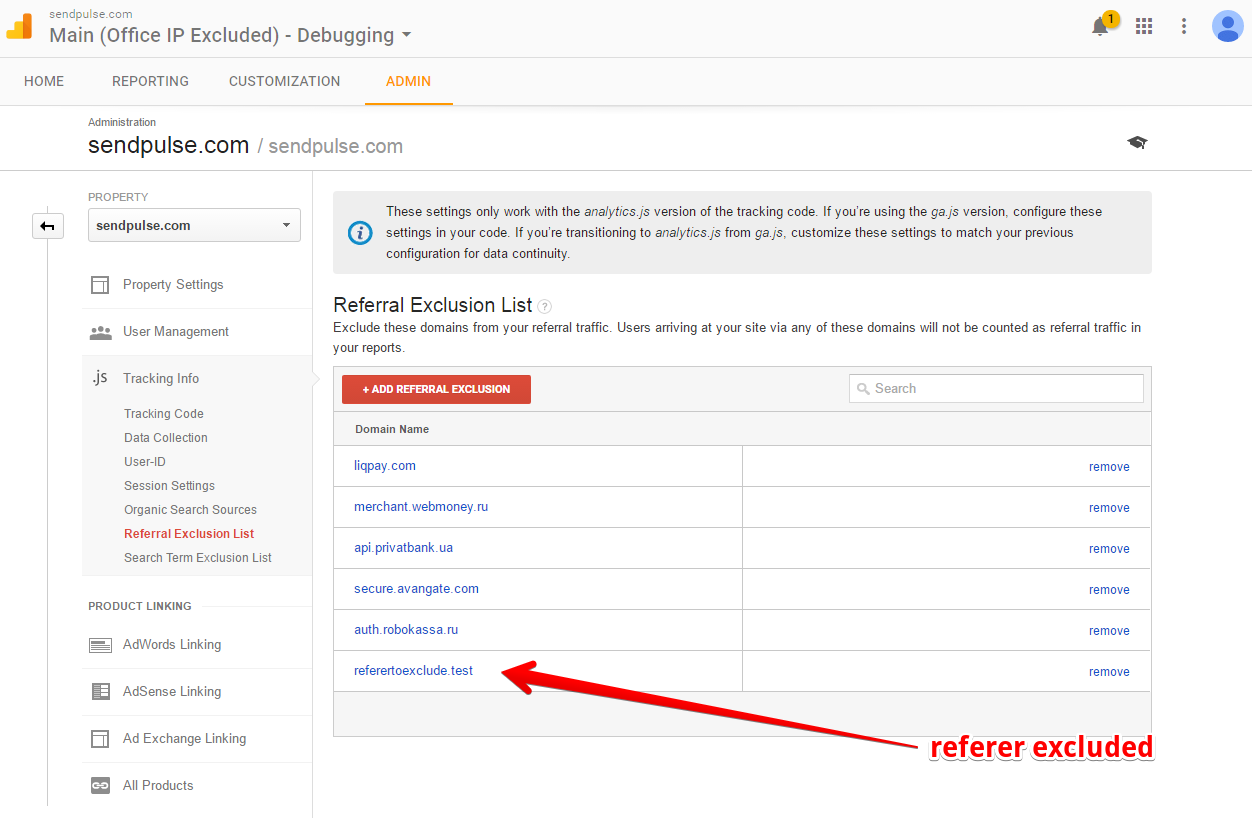Click the ADD REFERRAL EXCLUSION button
The image size is (1252, 818).
436,390
